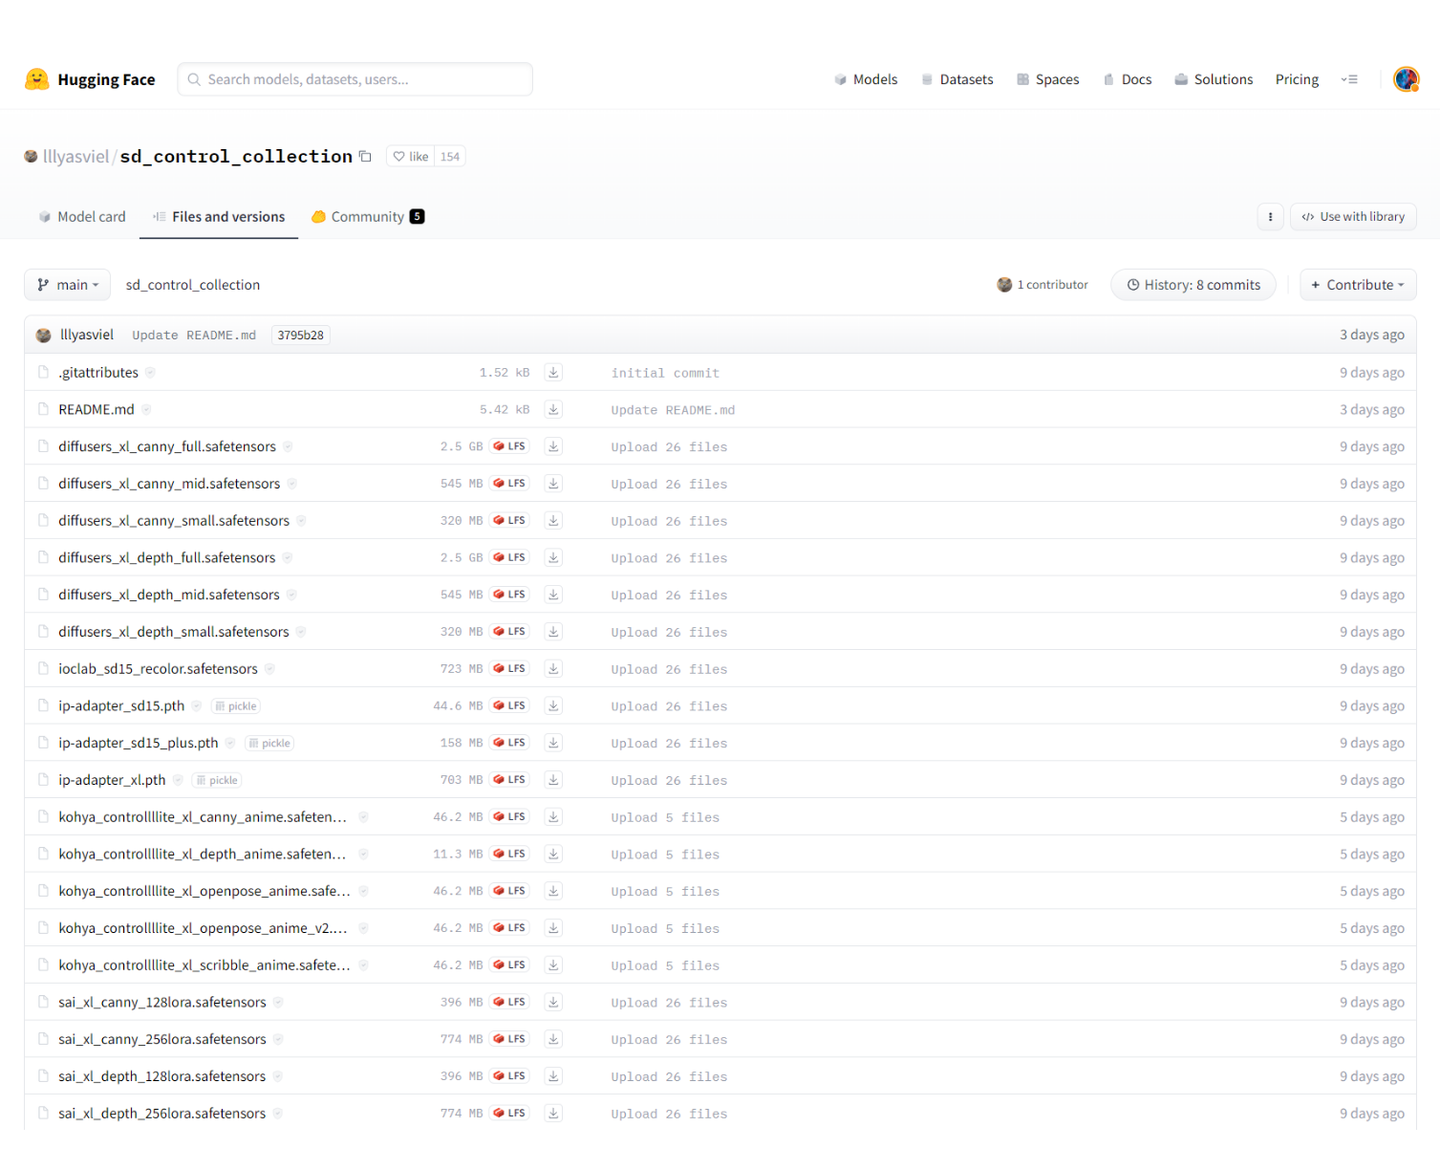
Task: Download the .gitattributes file
Action: (553, 372)
